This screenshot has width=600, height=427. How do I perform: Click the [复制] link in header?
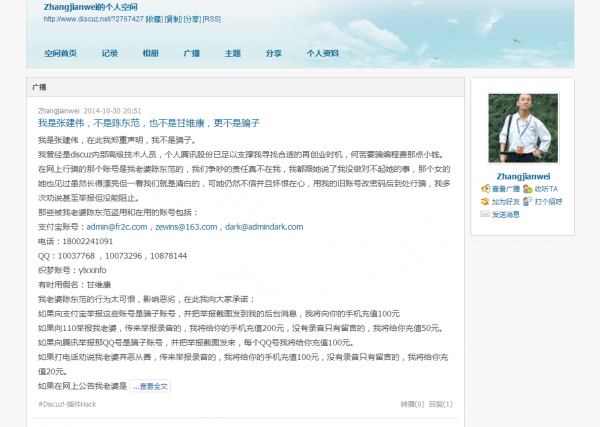pos(173,19)
